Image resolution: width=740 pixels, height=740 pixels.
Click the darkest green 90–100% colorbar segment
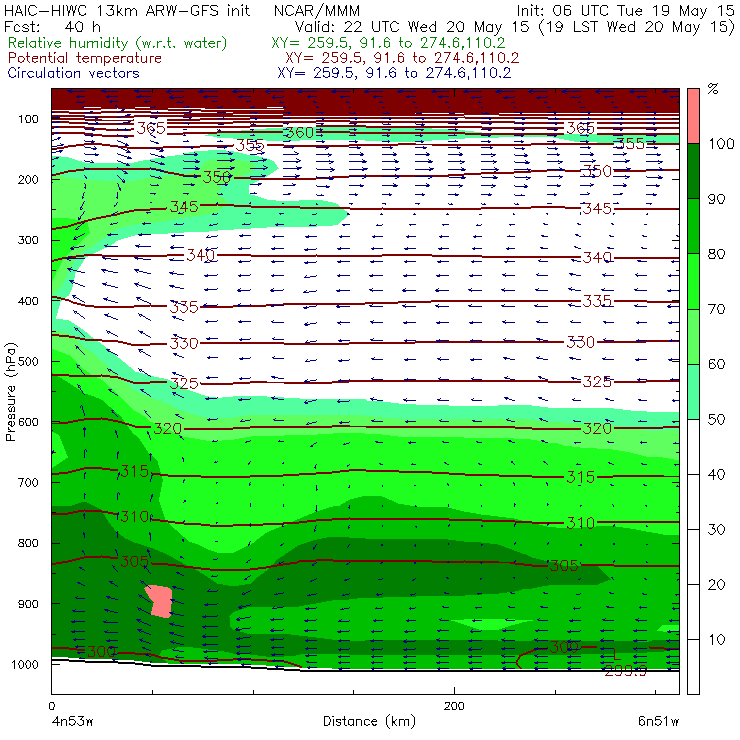click(693, 171)
